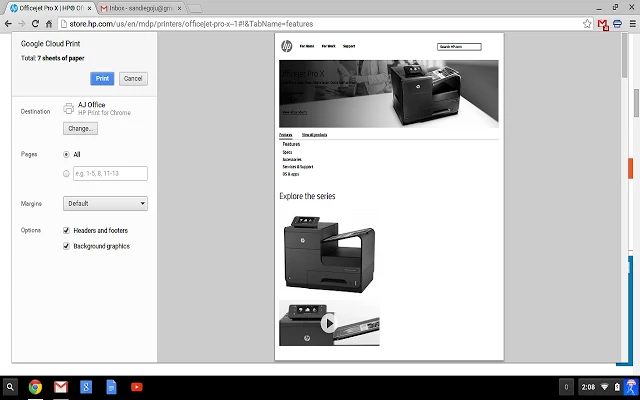Viewport: 640px width, 400px height.
Task: Open the launcher search icon on shelf
Action: 11,387
